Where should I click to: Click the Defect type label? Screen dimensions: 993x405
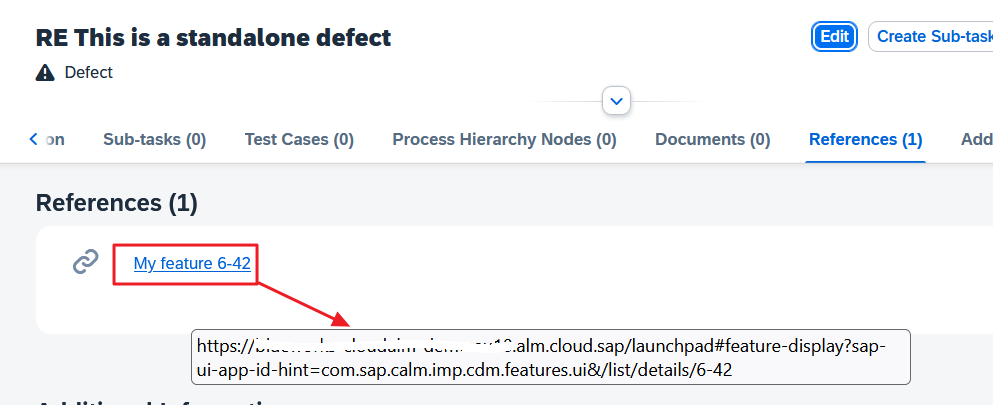[89, 73]
